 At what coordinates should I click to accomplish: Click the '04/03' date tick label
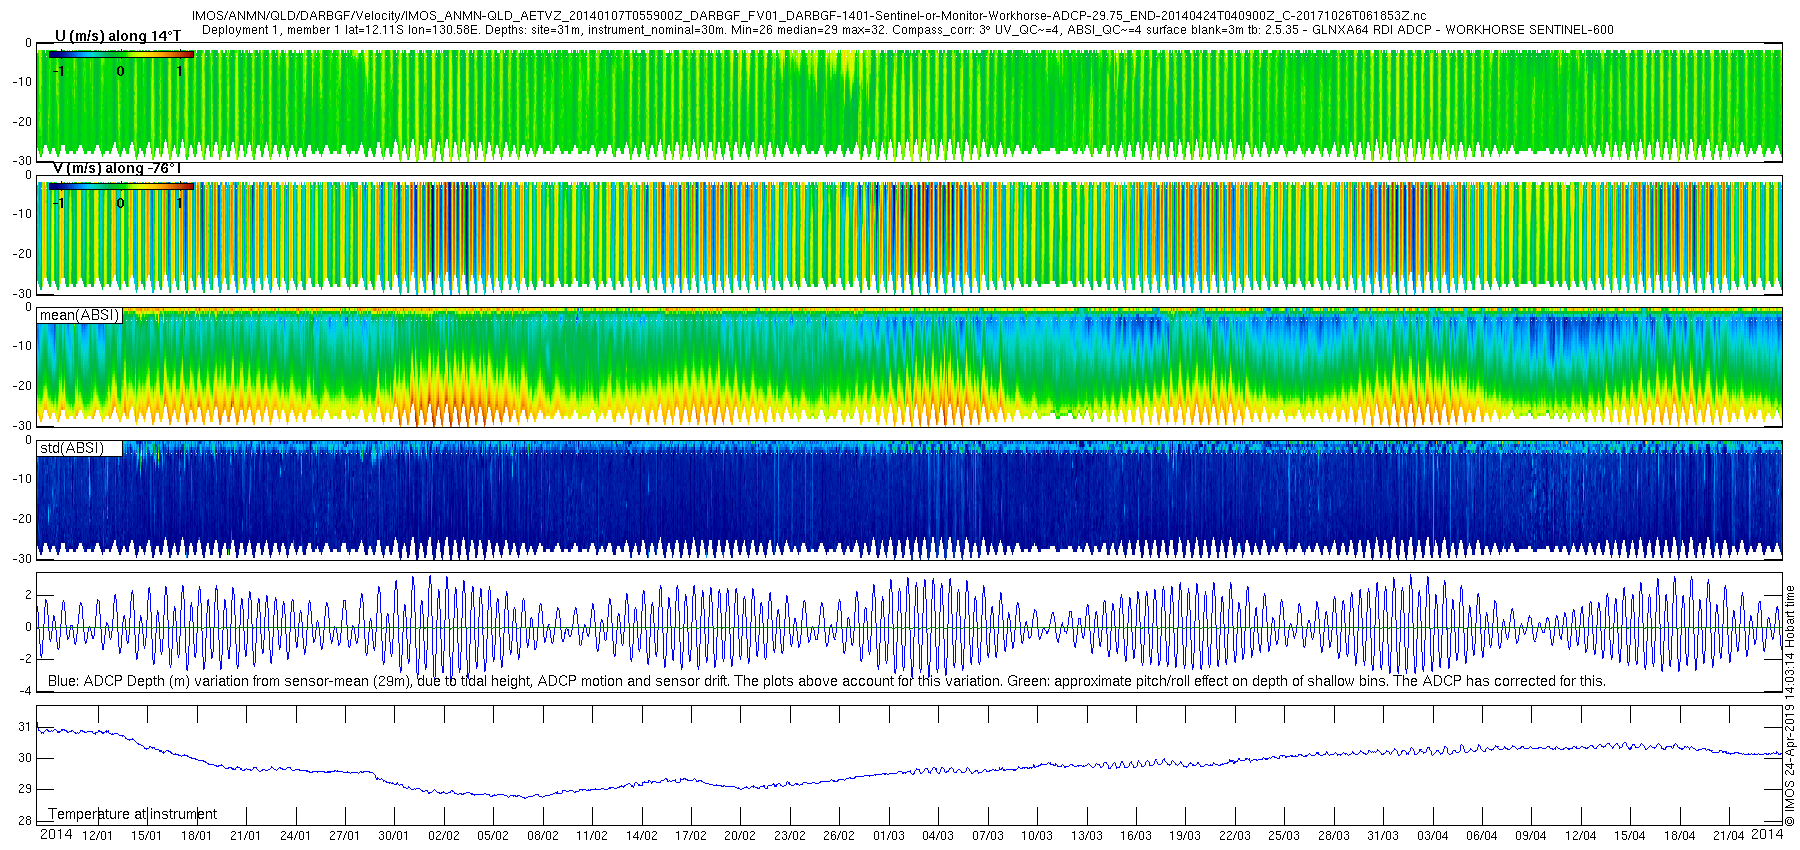938,836
